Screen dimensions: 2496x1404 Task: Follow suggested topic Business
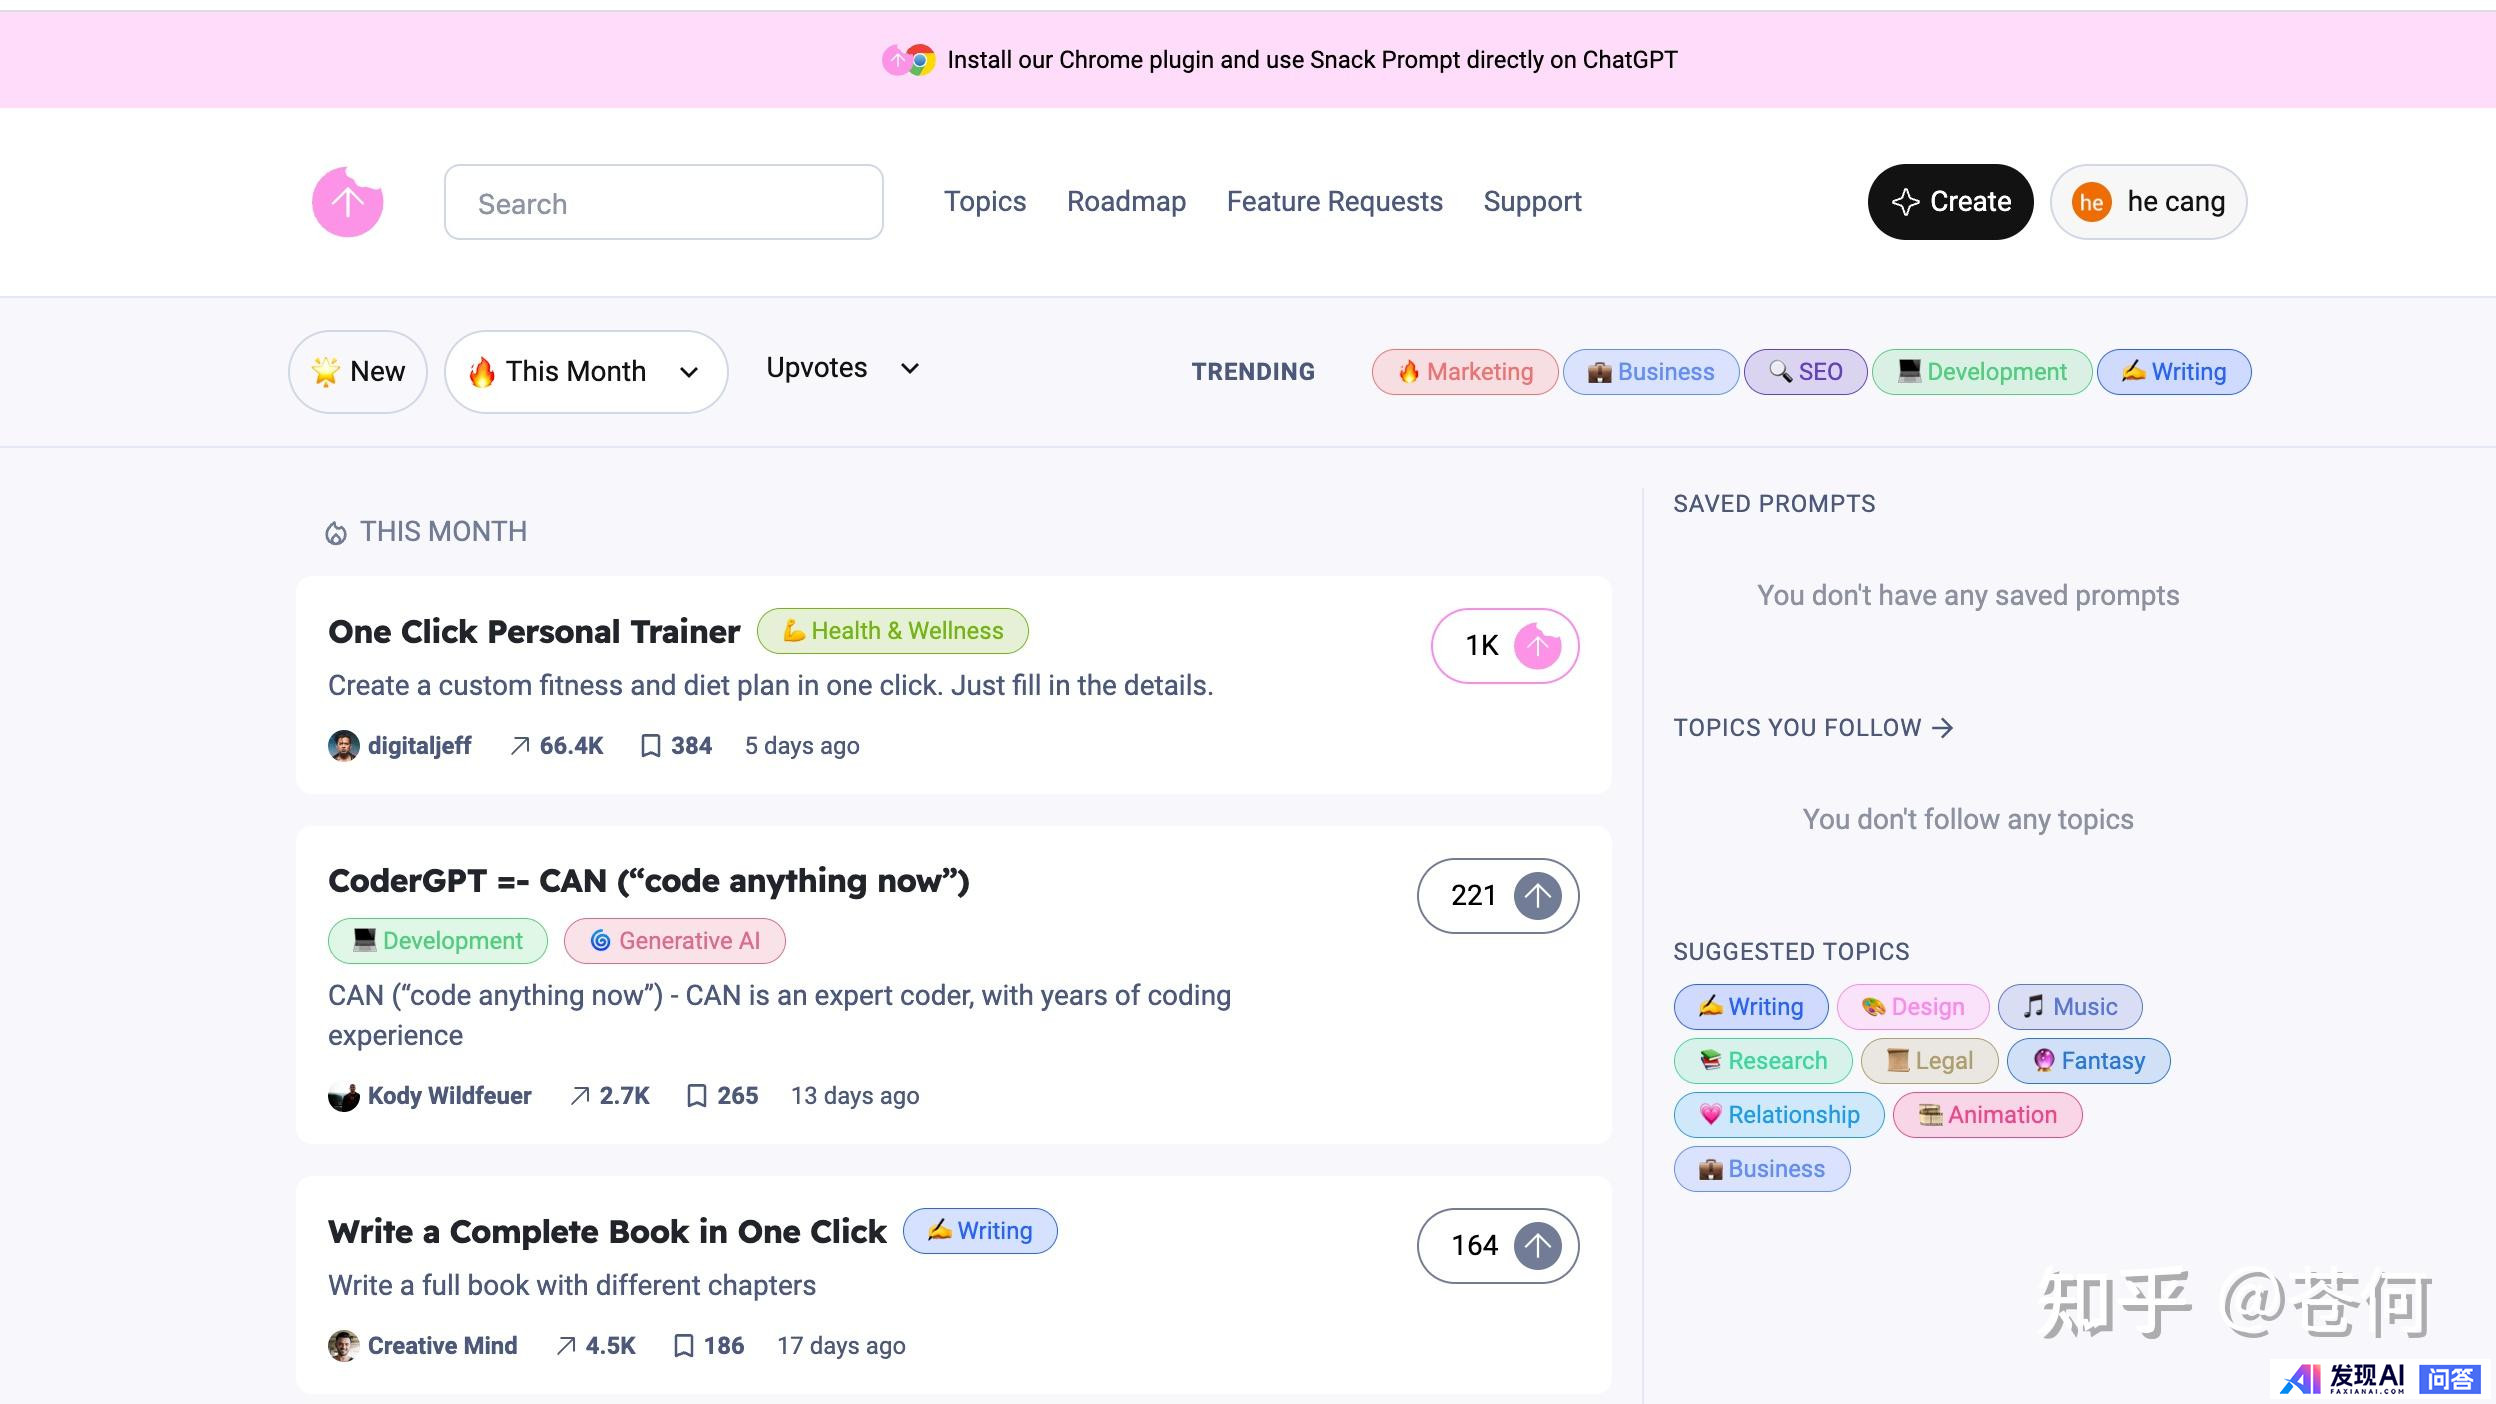(x=1762, y=1169)
